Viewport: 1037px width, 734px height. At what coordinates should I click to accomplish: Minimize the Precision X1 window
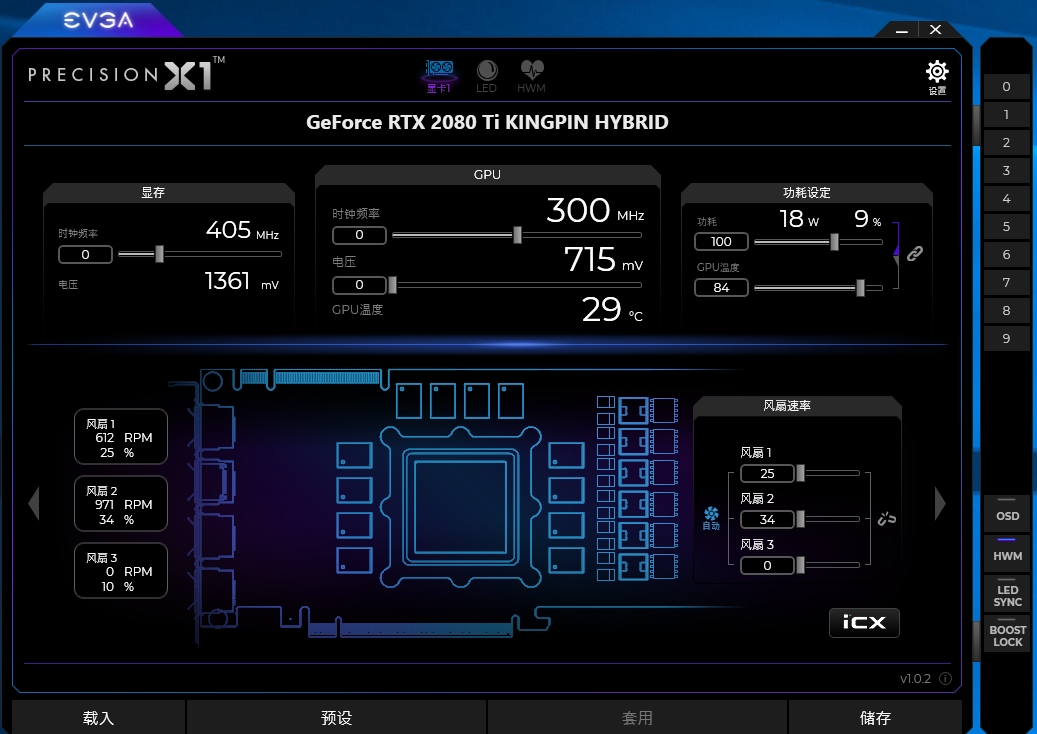click(901, 30)
